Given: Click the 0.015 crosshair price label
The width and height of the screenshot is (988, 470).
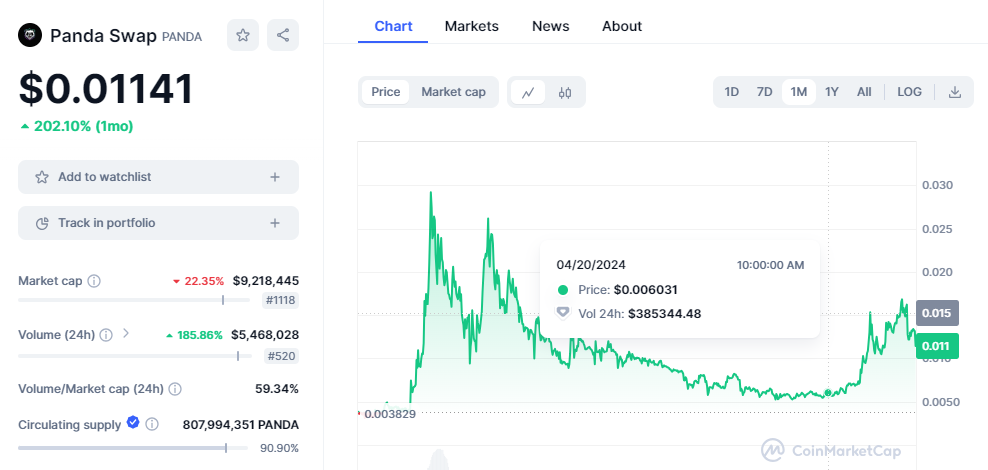Looking at the screenshot, I should pyautogui.click(x=937, y=313).
